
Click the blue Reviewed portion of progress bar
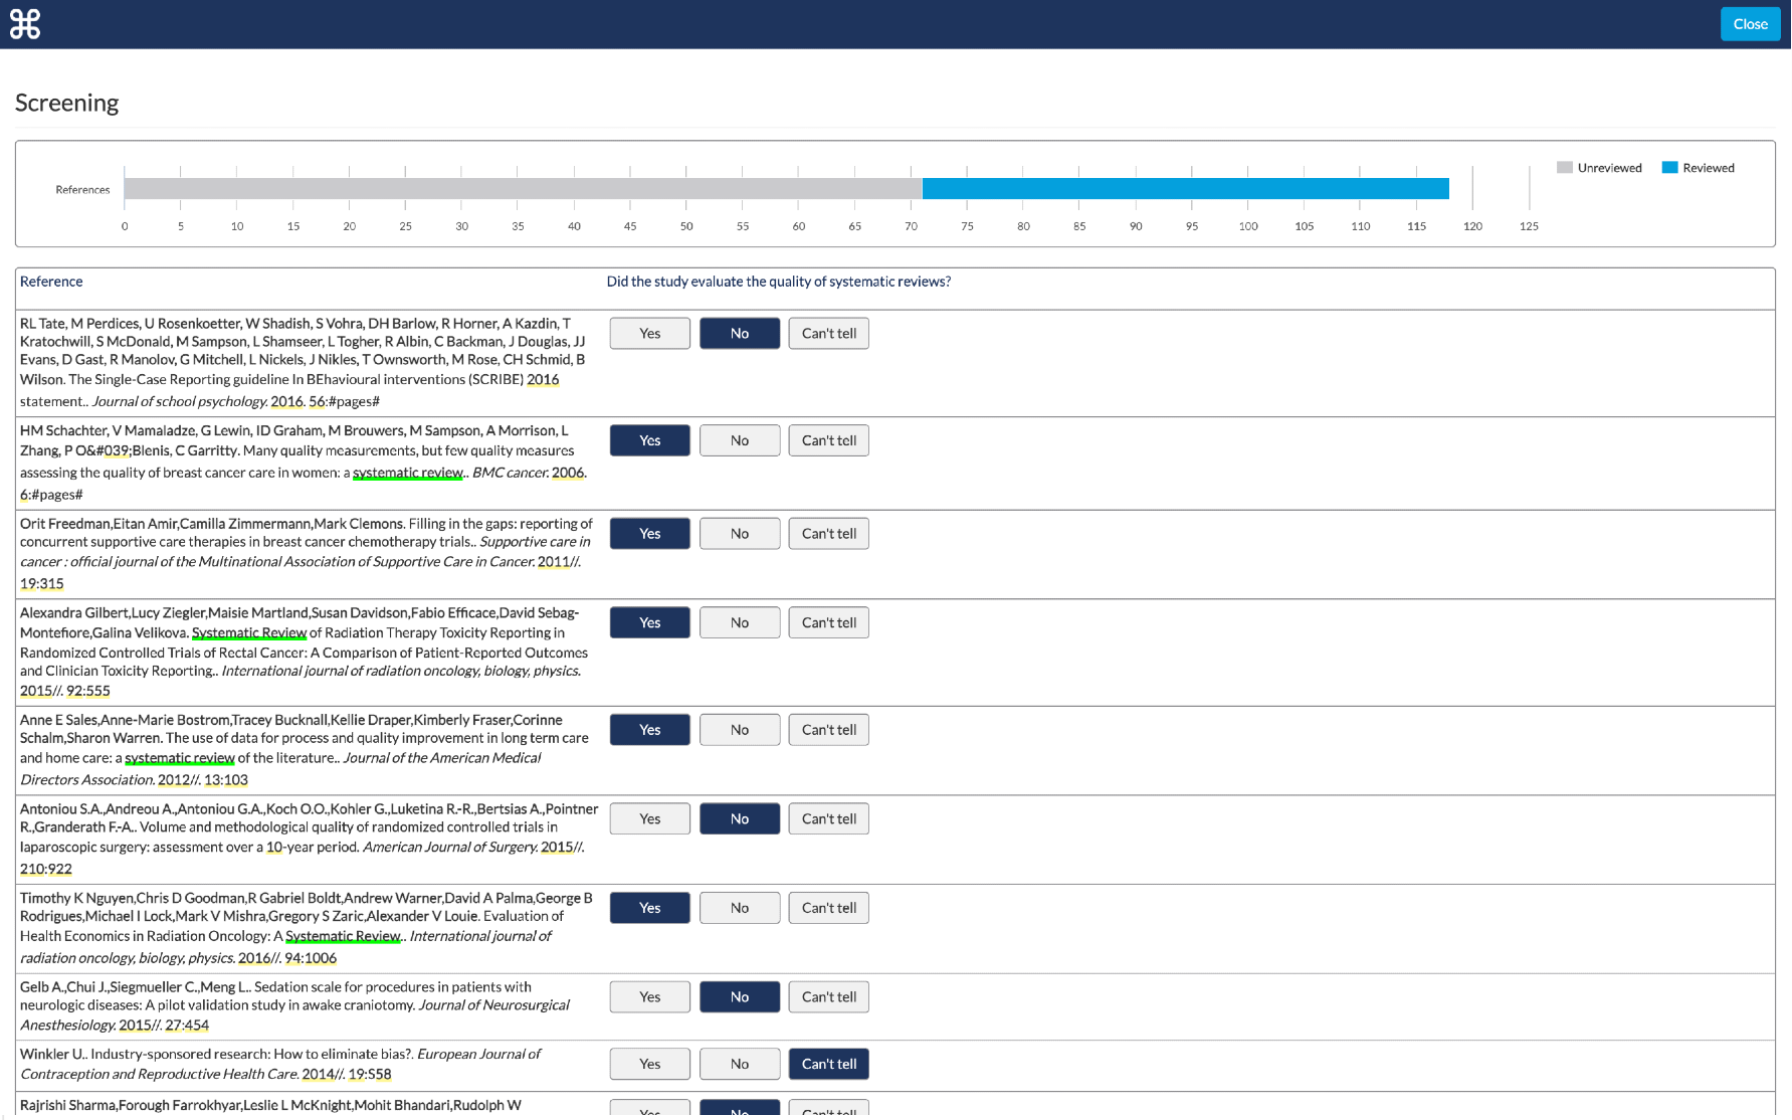coord(1185,188)
